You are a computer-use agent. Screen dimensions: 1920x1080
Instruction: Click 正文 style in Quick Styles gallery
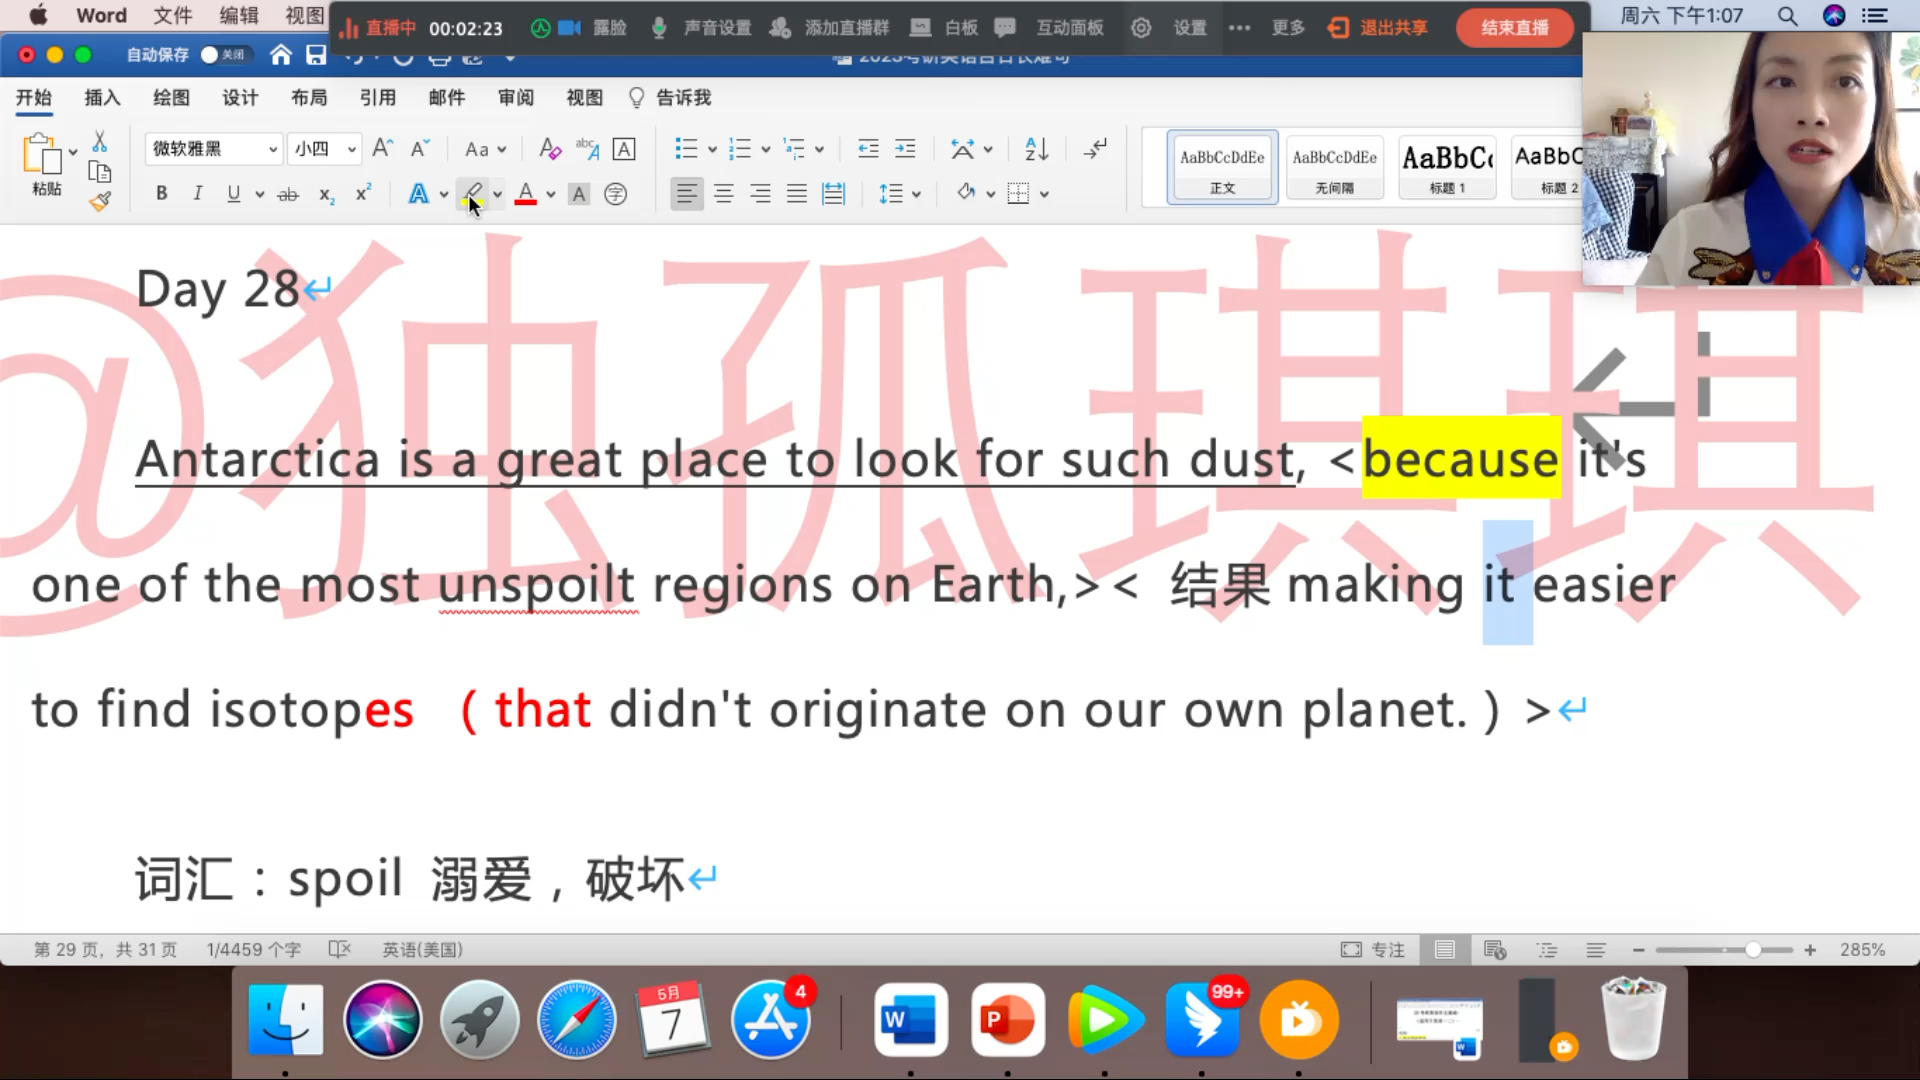(1220, 167)
